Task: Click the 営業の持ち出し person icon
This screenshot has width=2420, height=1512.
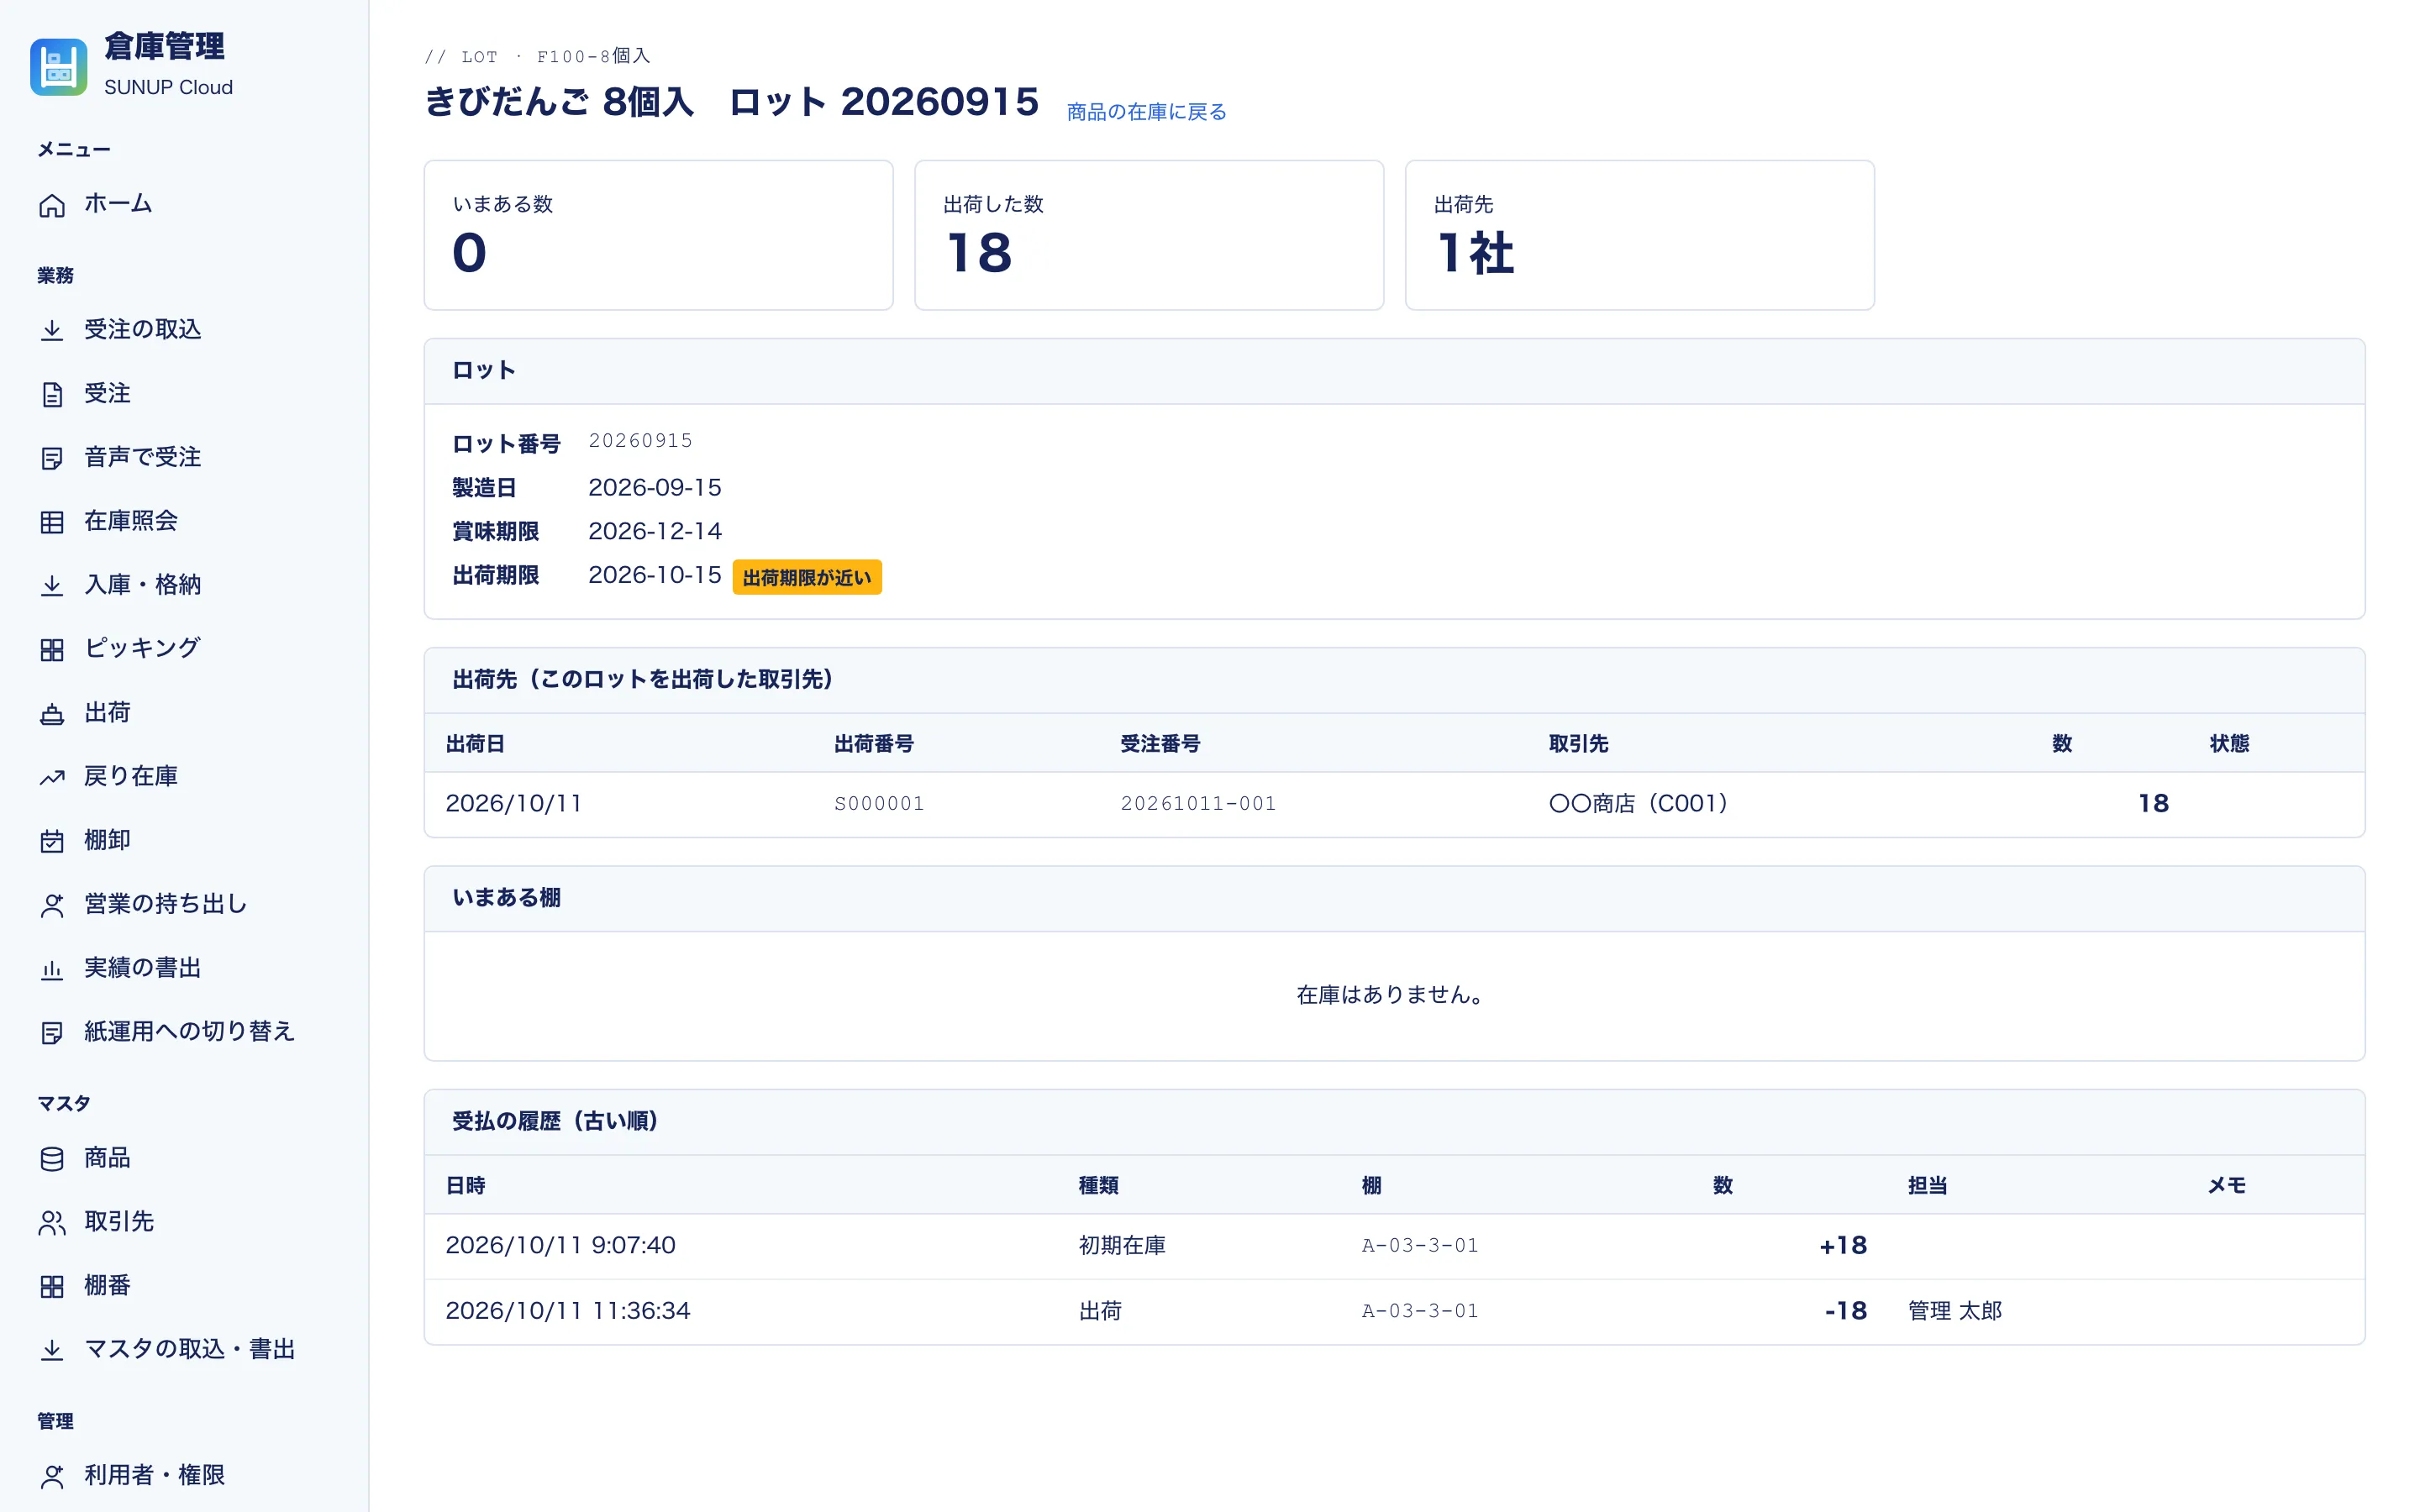Action: pos(52,905)
